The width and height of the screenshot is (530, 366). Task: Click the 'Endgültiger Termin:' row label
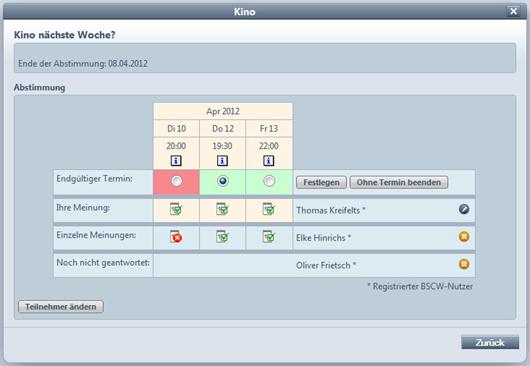click(94, 179)
